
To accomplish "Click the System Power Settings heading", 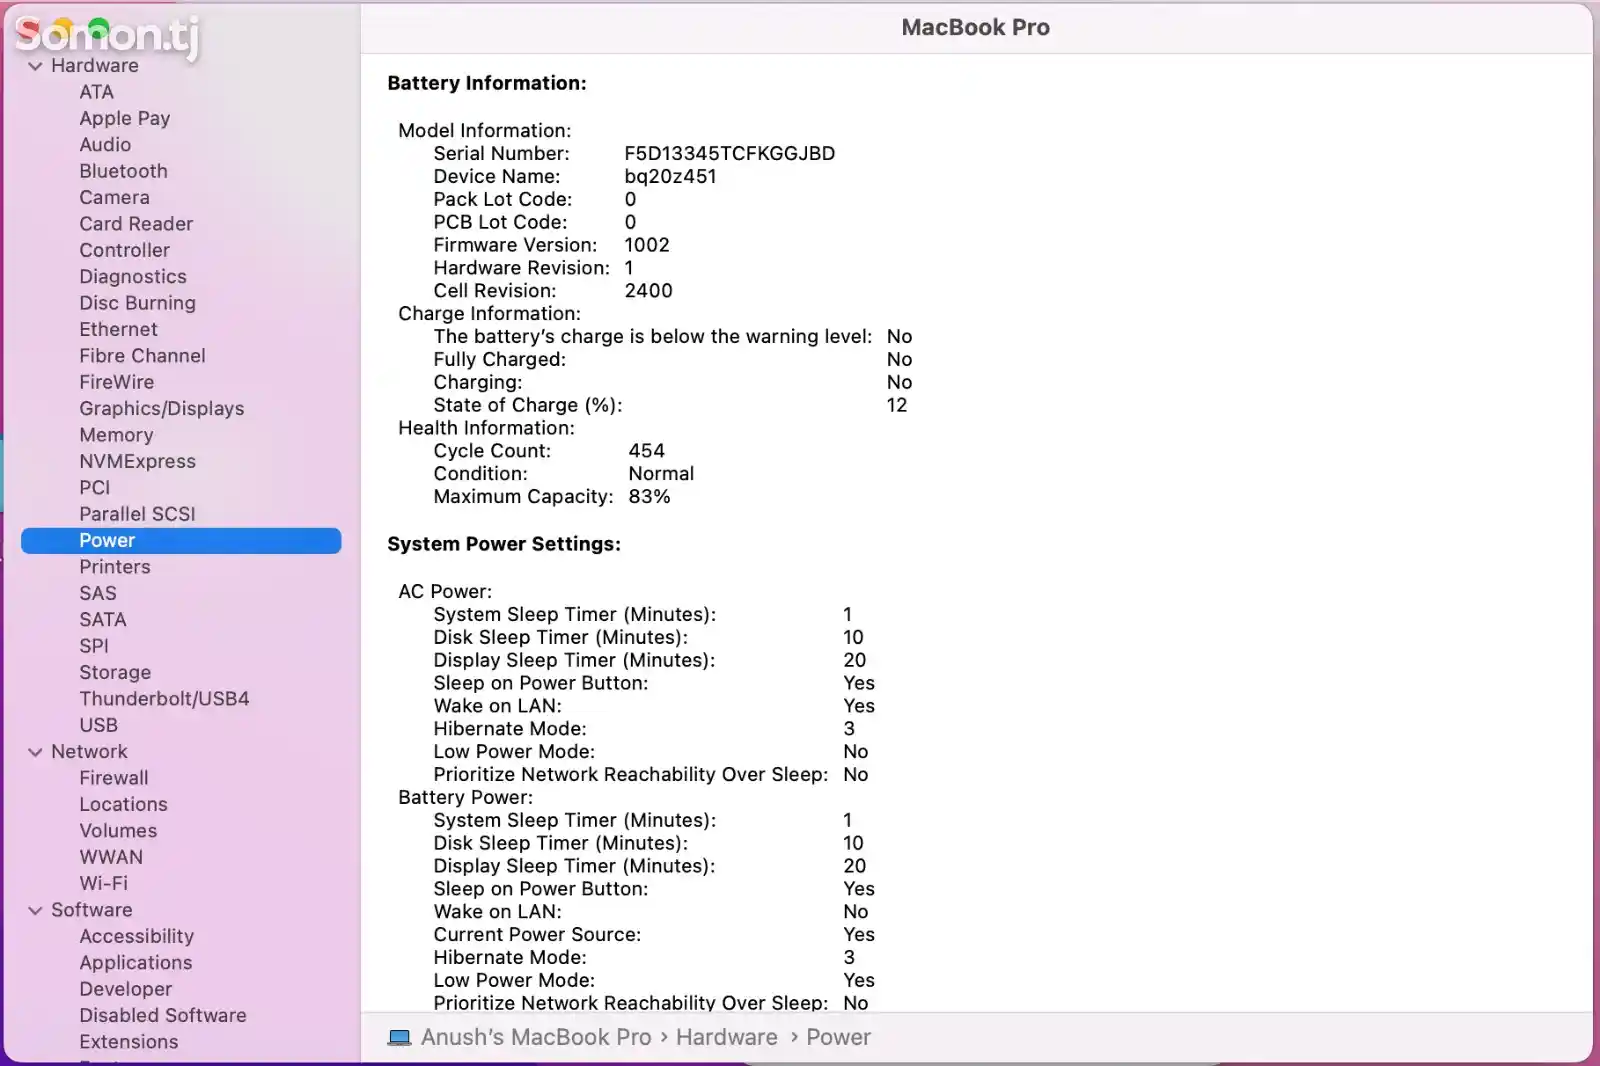I will (x=504, y=545).
